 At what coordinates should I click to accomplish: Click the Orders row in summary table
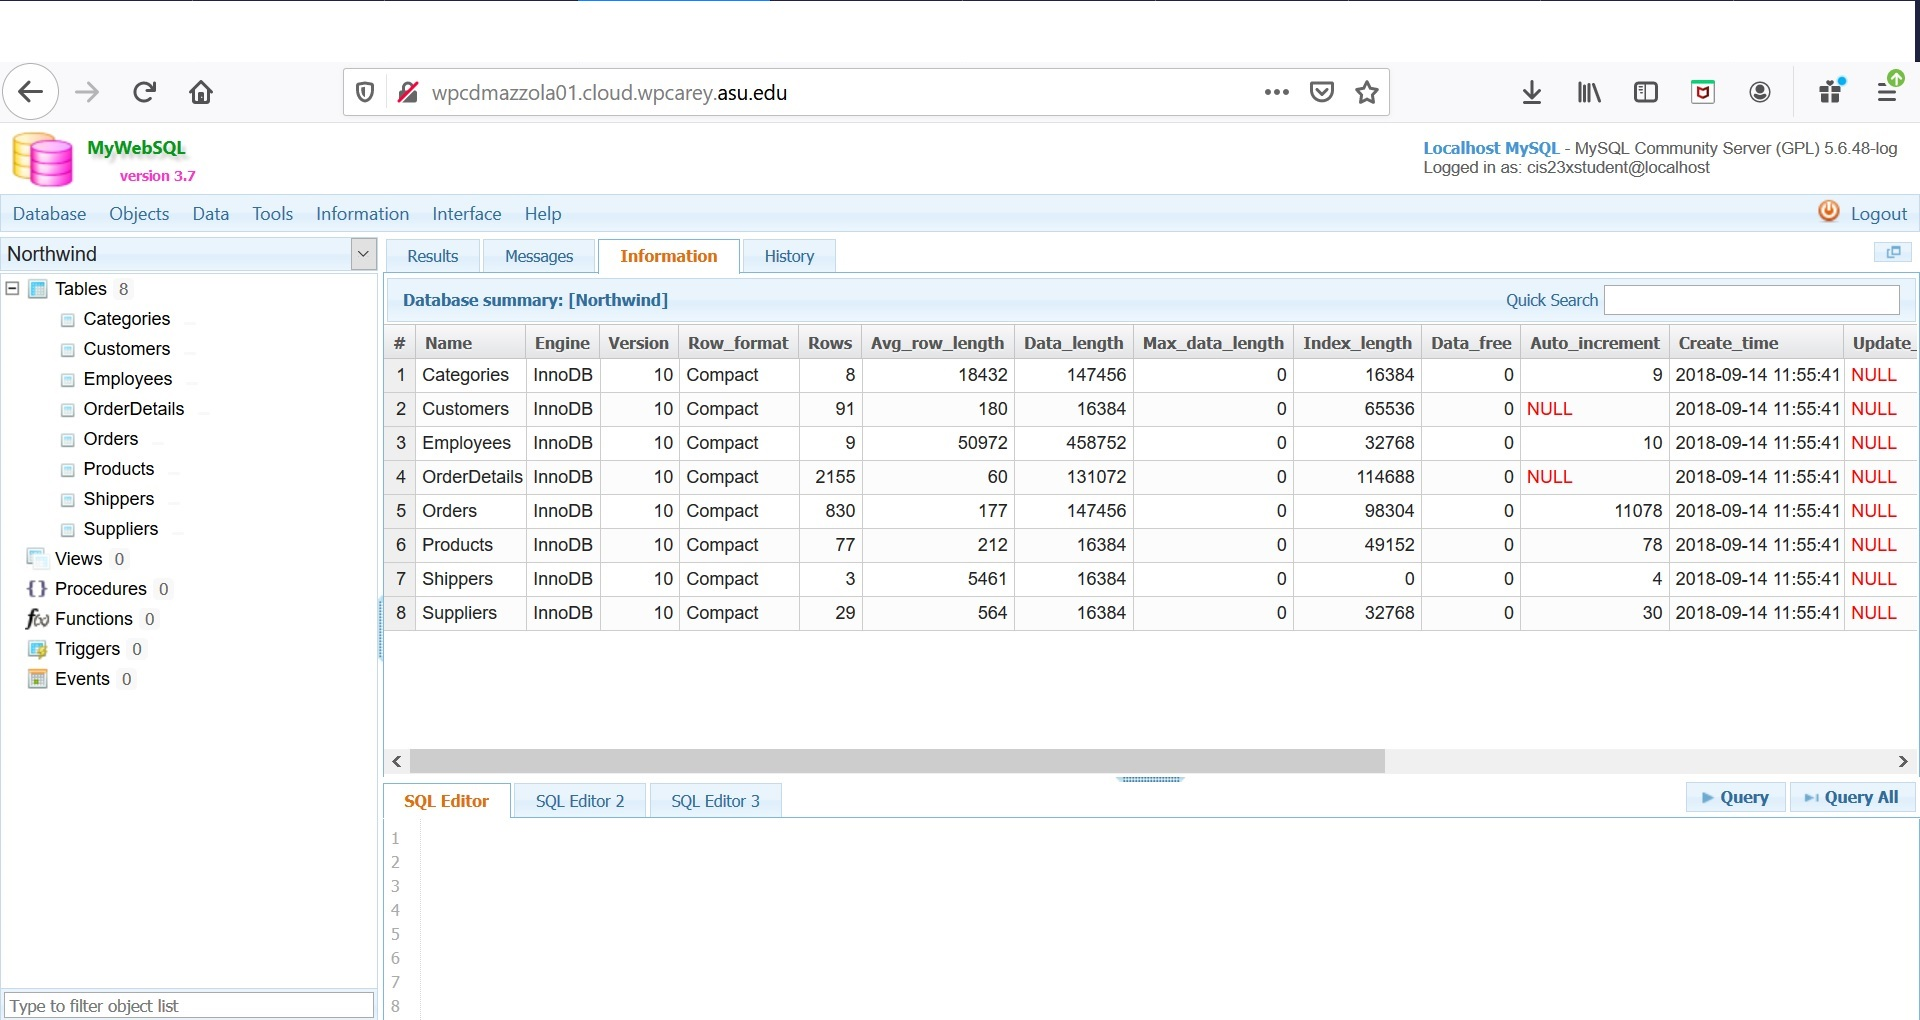(x=1150, y=511)
